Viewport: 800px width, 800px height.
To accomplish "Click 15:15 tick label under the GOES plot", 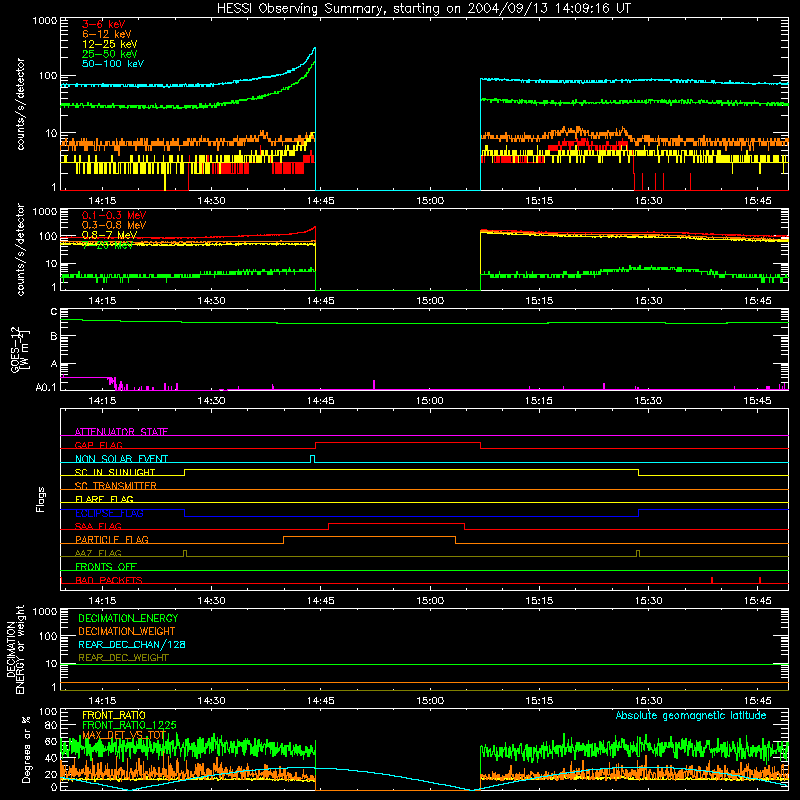I will tap(539, 401).
